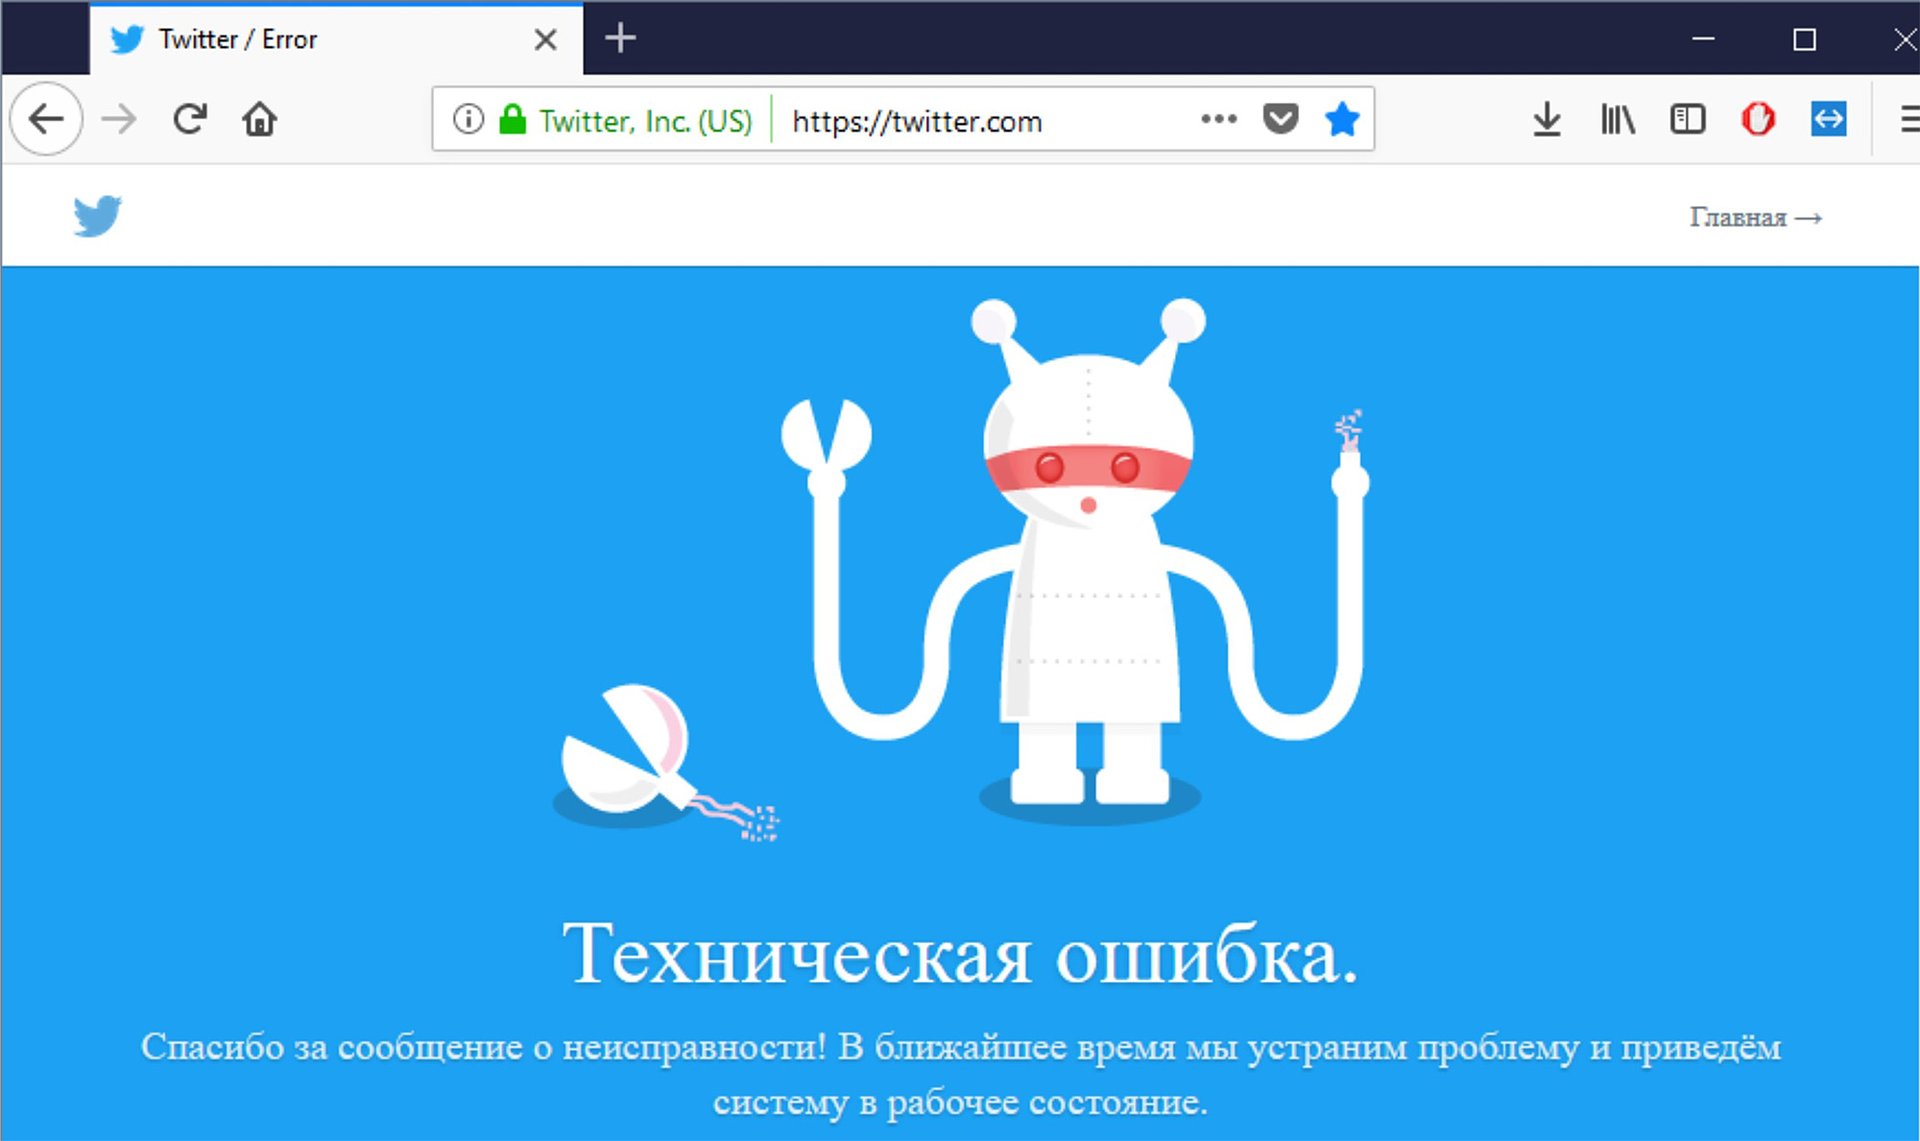Image resolution: width=1920 pixels, height=1141 pixels.
Task: Click the Техническая ошибка heading
Action: [x=960, y=953]
